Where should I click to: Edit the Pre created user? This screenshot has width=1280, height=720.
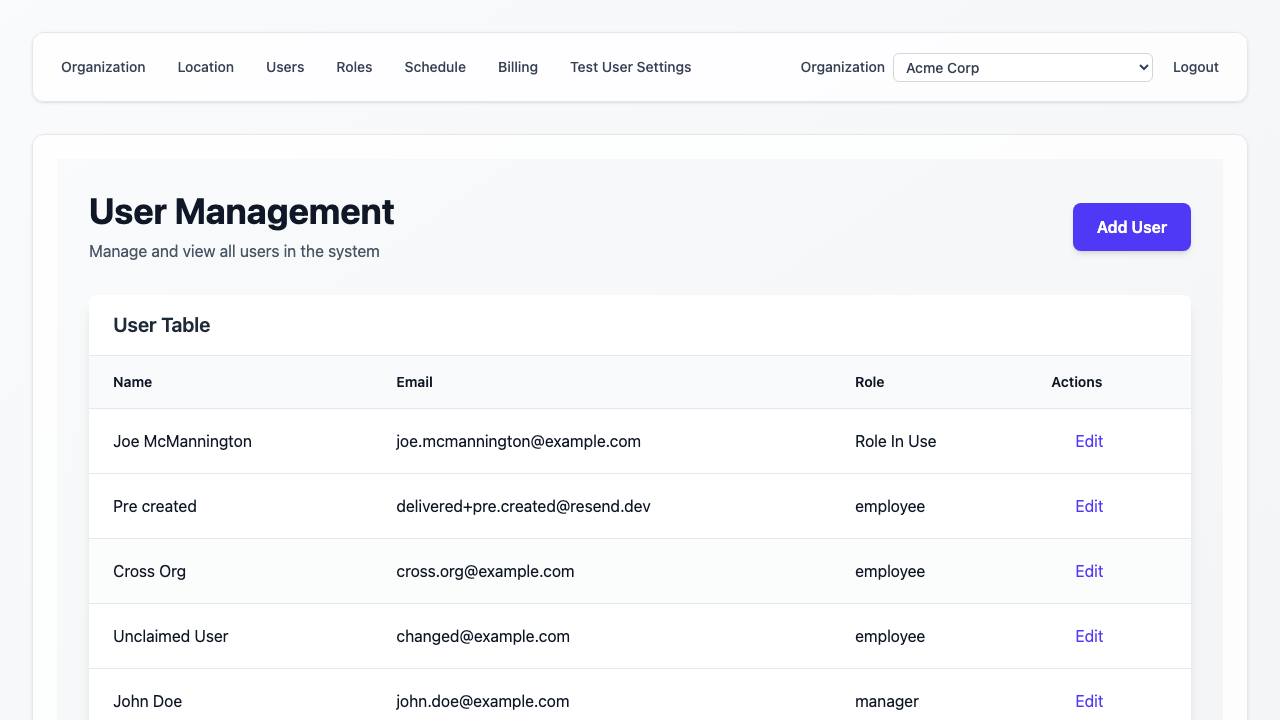pos(1089,506)
